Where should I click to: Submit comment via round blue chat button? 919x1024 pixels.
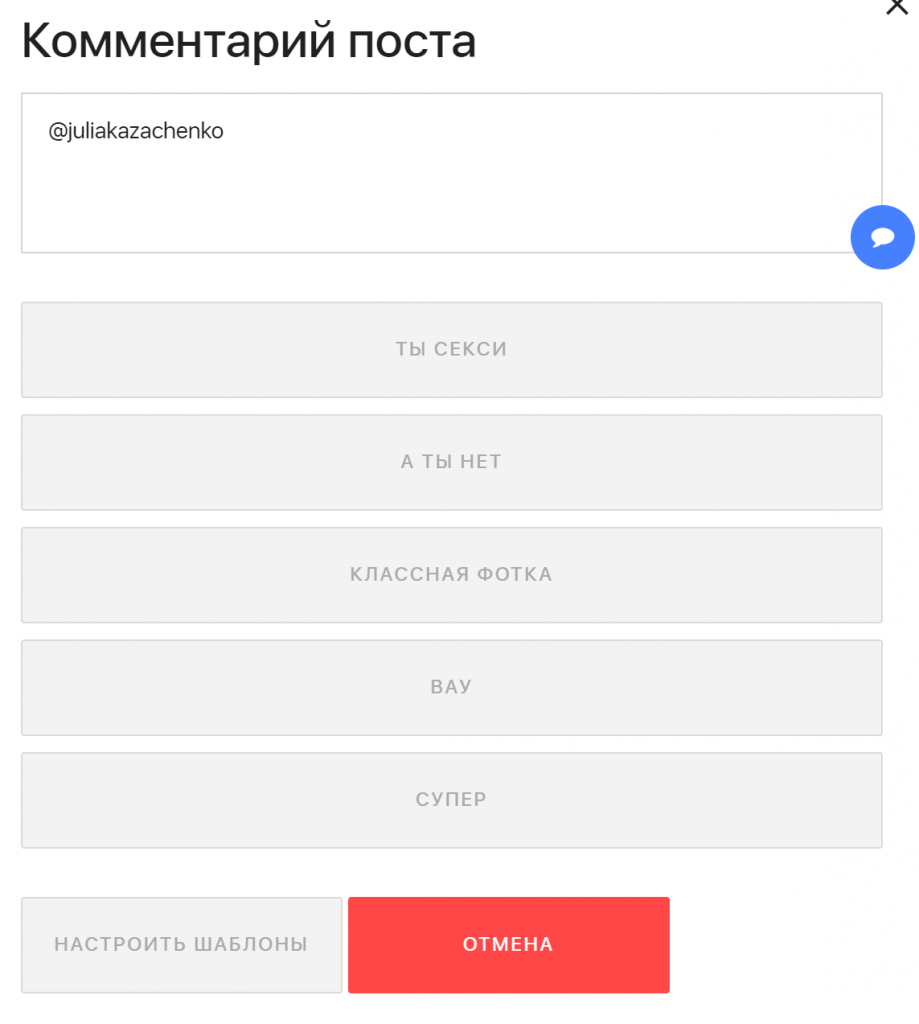pos(882,237)
